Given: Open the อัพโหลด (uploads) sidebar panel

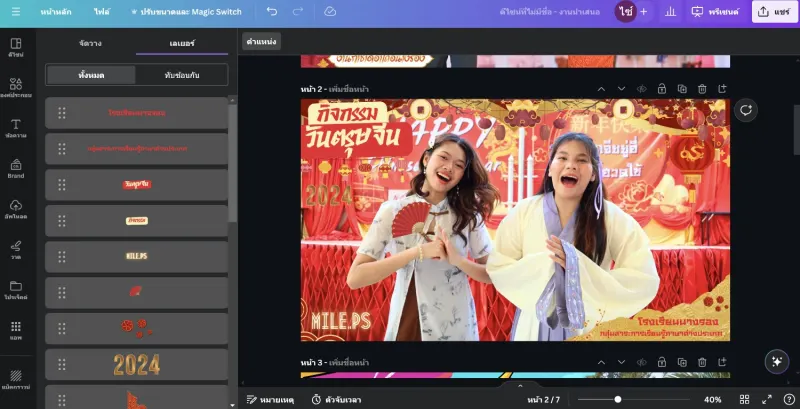Looking at the screenshot, I should click(16, 210).
